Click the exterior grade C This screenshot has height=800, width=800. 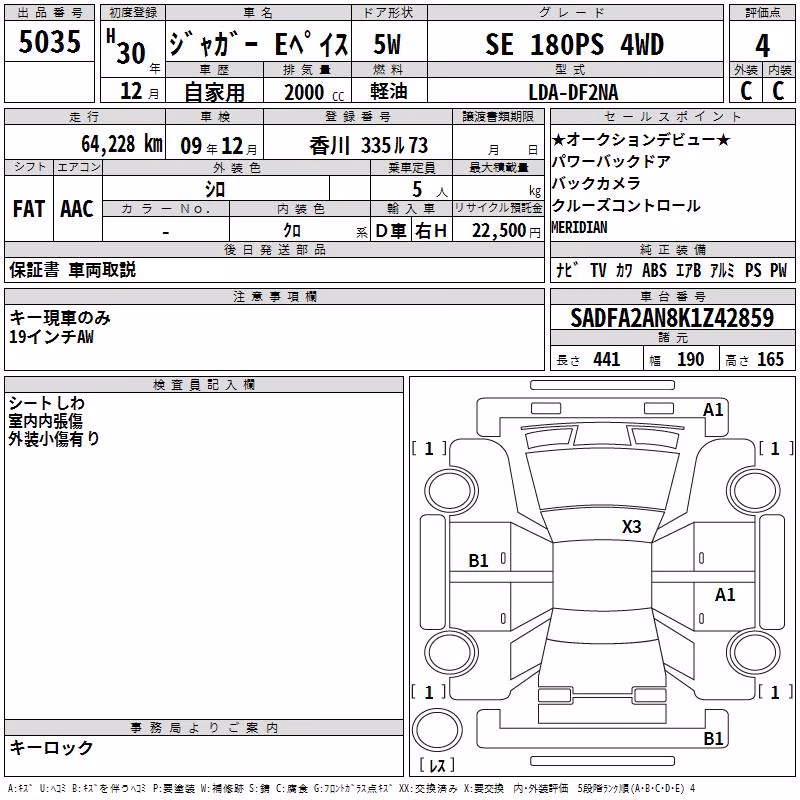[x=746, y=91]
